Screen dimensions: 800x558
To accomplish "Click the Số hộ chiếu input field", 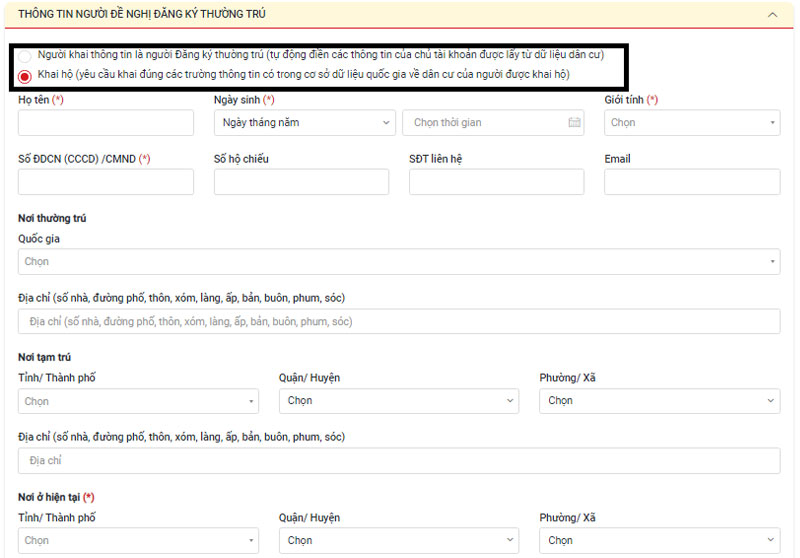I will (301, 182).
